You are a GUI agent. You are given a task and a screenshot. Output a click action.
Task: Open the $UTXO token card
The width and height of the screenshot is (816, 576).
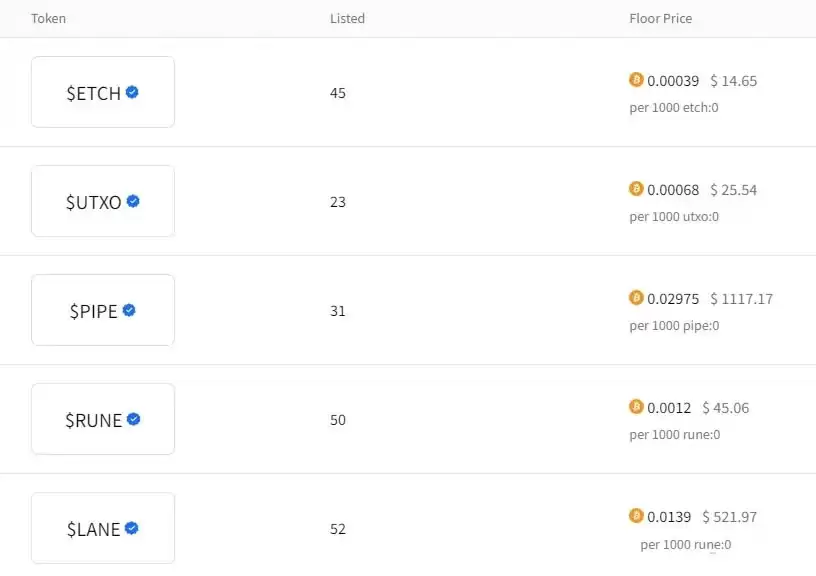click(x=103, y=201)
